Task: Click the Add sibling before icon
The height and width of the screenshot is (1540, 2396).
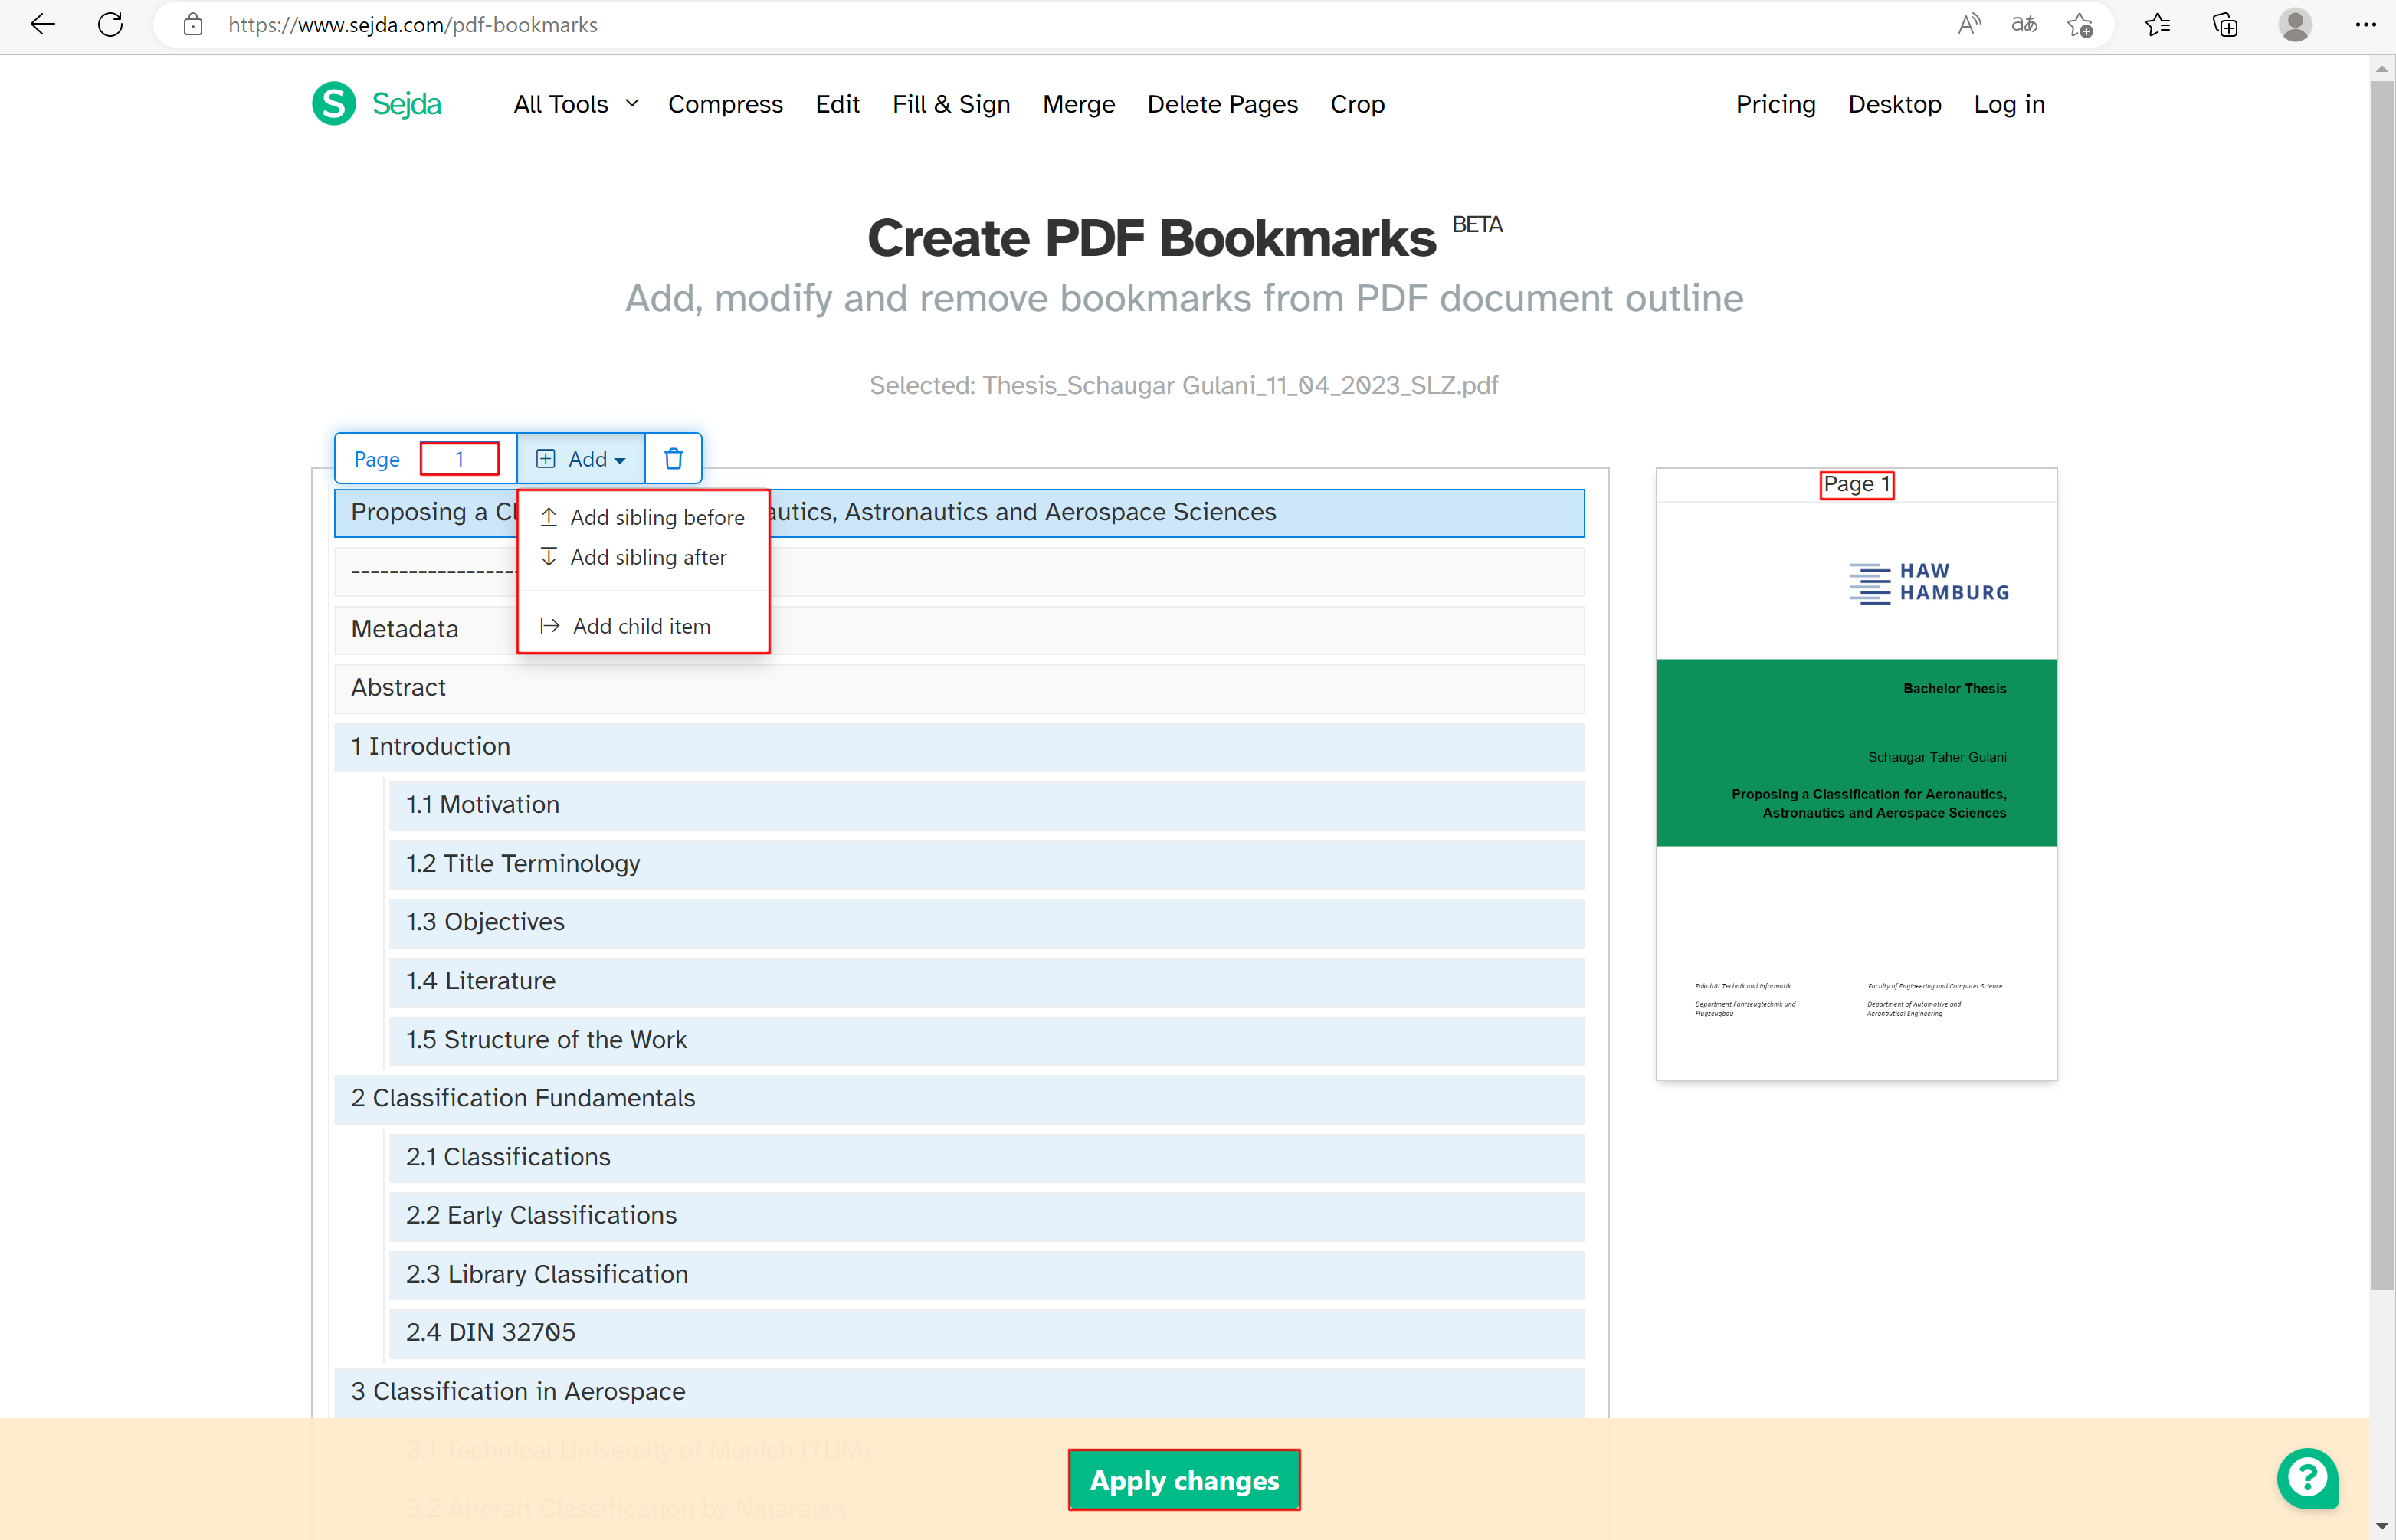Action: pos(549,517)
